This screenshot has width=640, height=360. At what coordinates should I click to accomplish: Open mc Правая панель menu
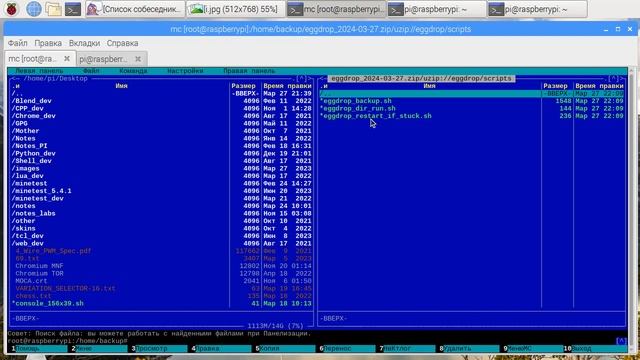249,71
